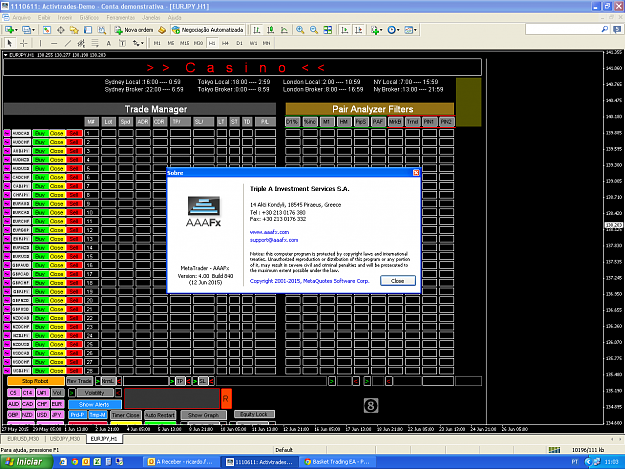Open the arrows objects dropdown
Viewport: 625px width, 469px height.
[138, 43]
